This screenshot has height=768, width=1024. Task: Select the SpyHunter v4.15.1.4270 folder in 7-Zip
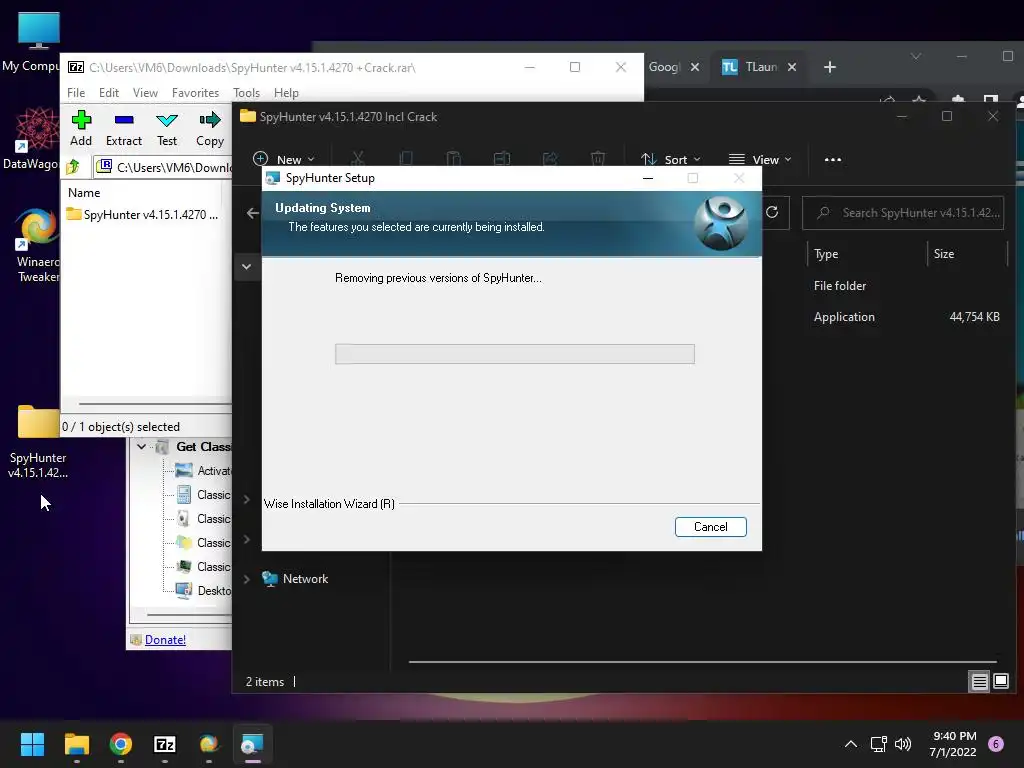point(142,214)
